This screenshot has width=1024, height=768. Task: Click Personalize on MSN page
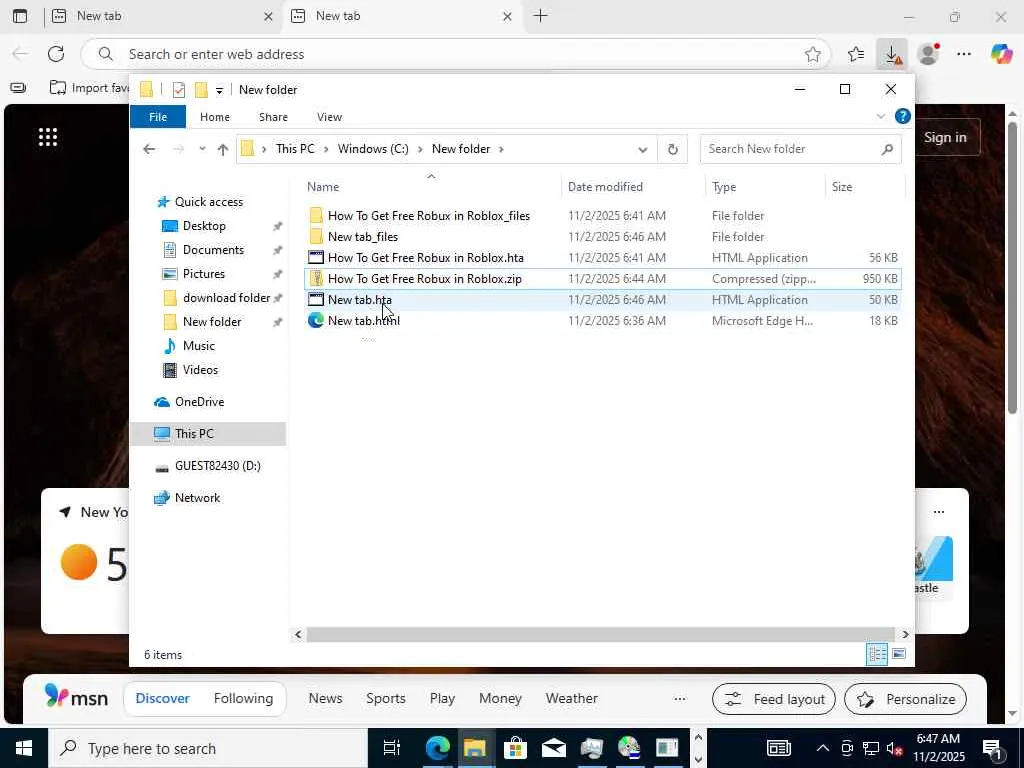[x=905, y=699]
